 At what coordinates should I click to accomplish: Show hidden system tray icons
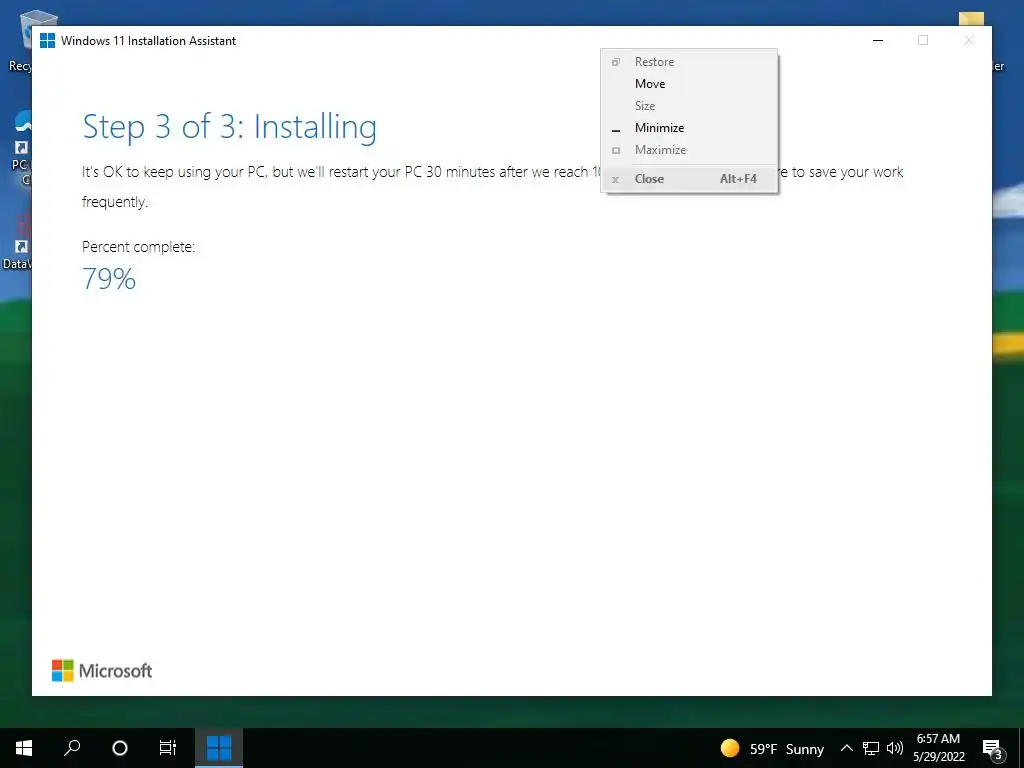pyautogui.click(x=846, y=748)
